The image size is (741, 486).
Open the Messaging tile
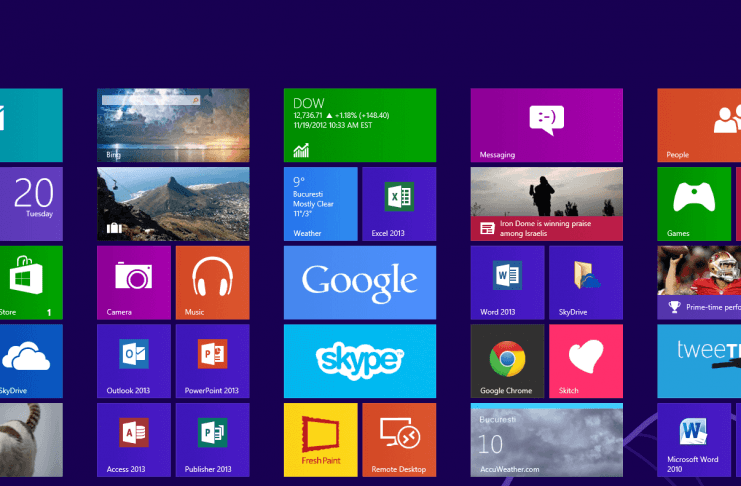[546, 125]
